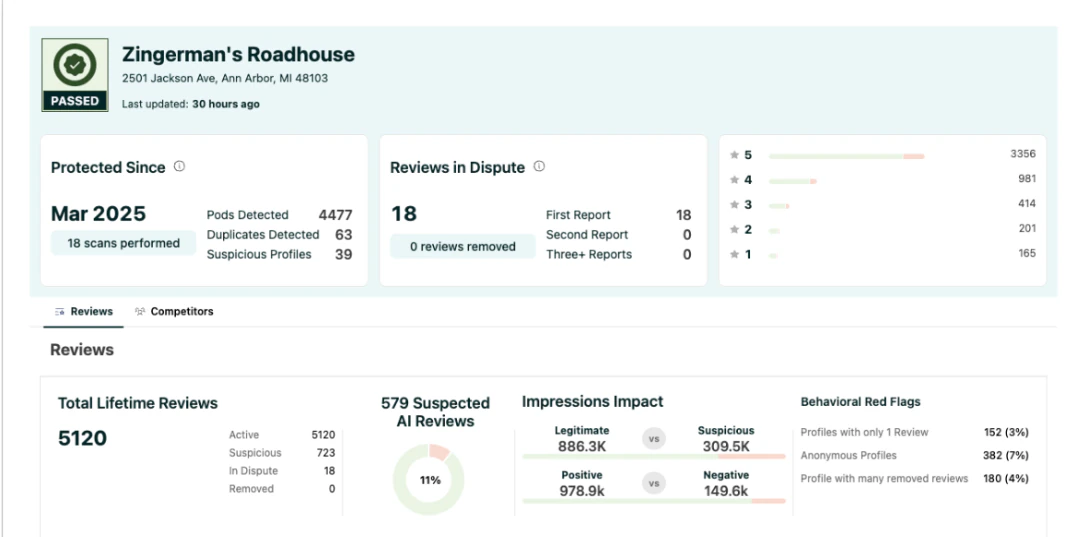
Task: Click the vs badge between Positive and Negative
Action: [654, 483]
